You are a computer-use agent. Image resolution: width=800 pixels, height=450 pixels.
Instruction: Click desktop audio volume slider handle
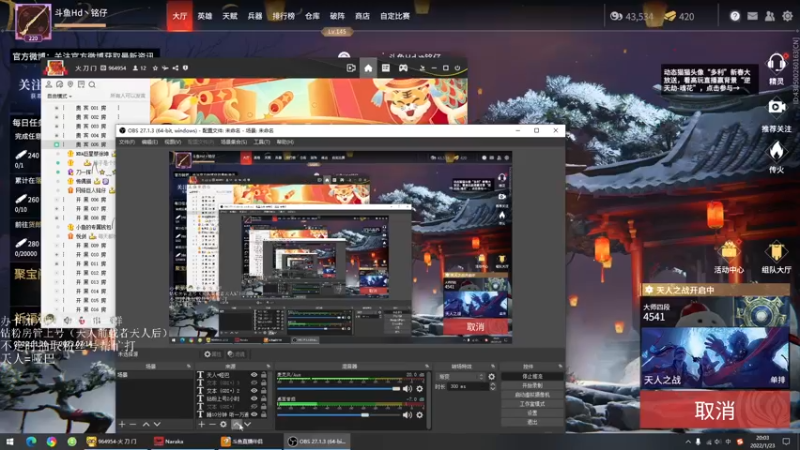[365, 415]
